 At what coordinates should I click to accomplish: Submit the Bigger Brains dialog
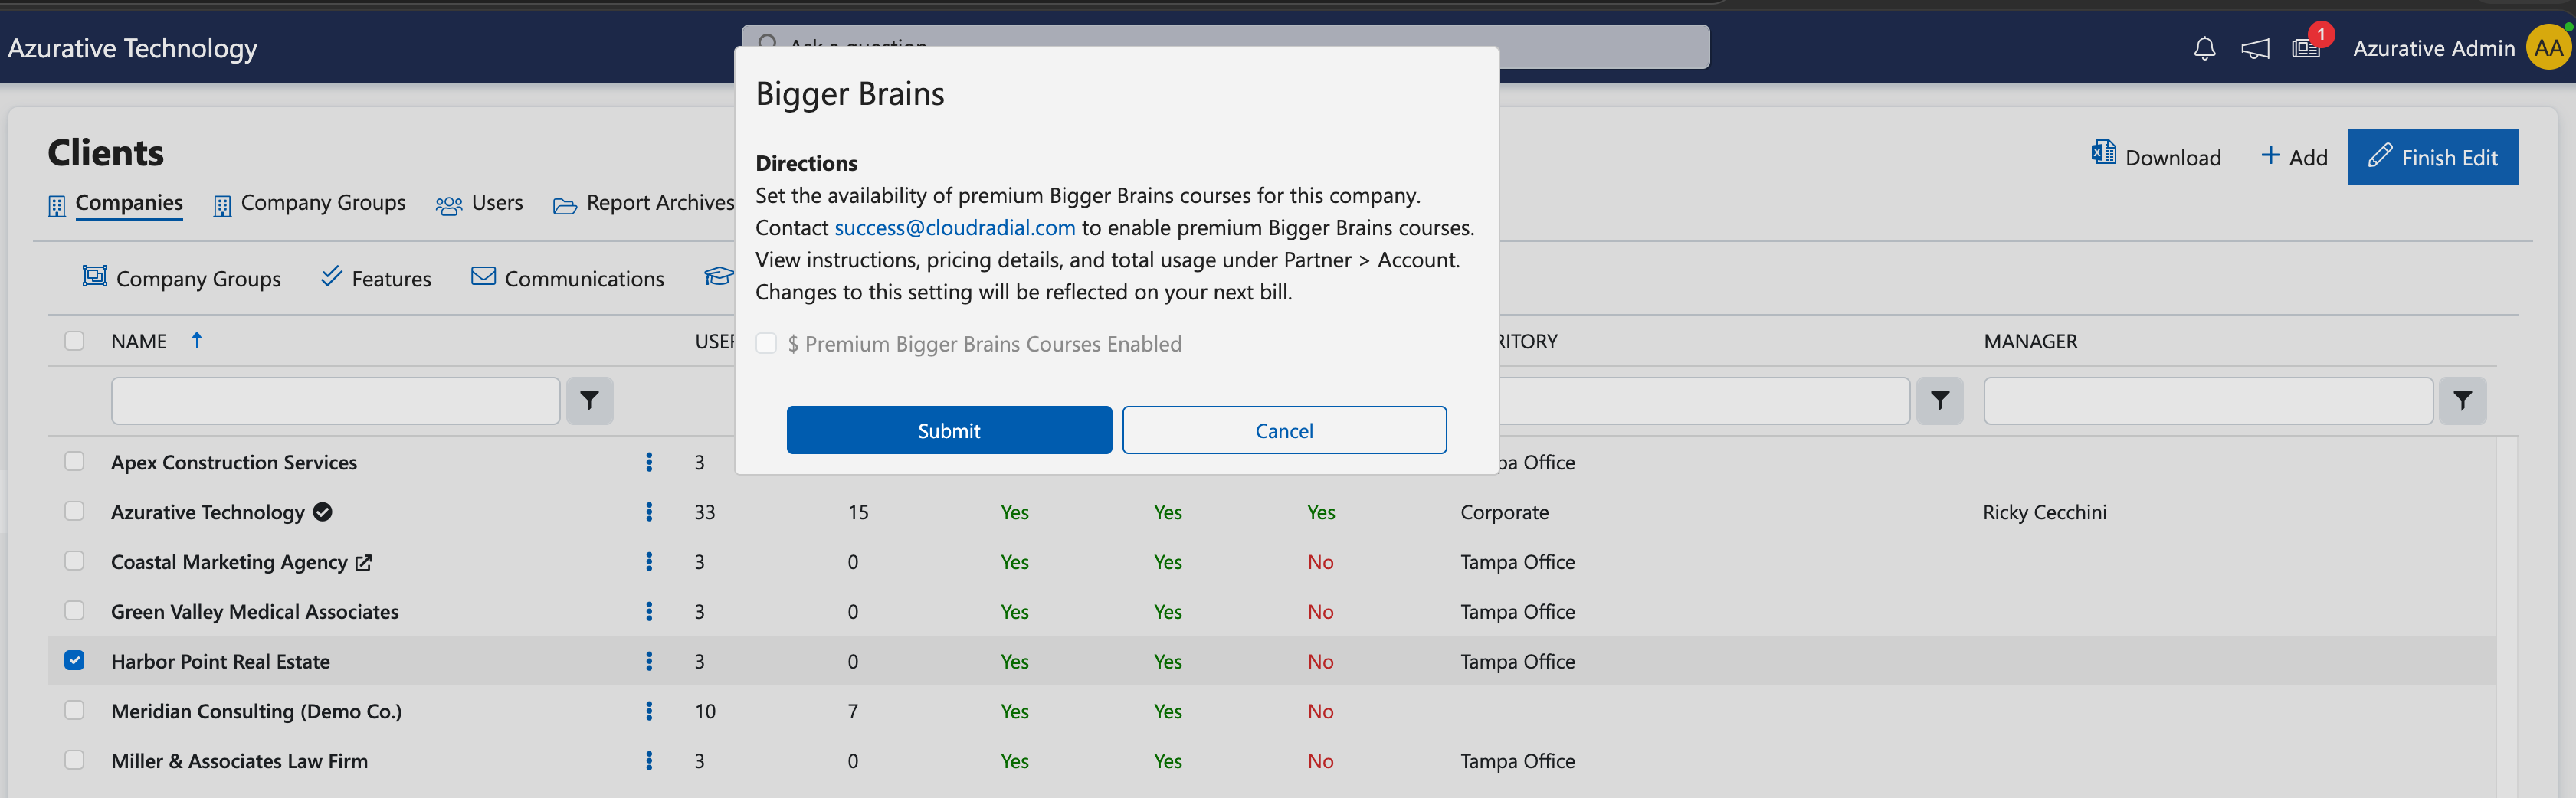point(949,430)
